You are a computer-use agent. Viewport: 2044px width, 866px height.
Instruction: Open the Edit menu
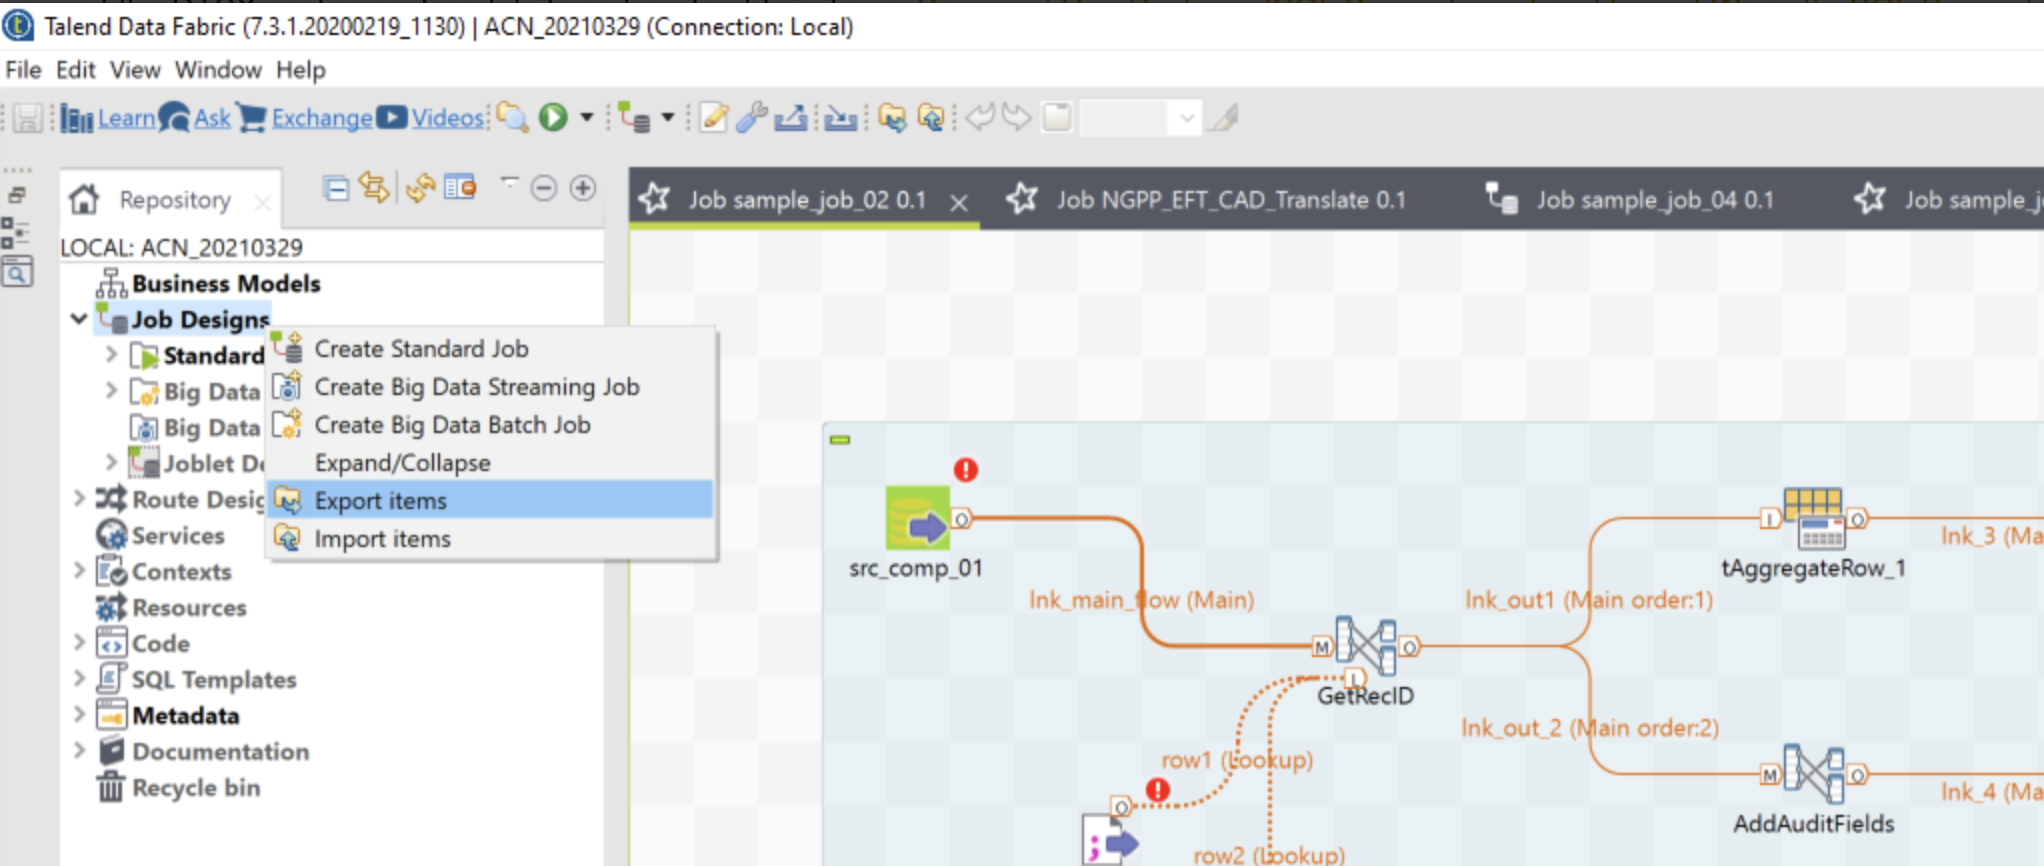point(75,70)
